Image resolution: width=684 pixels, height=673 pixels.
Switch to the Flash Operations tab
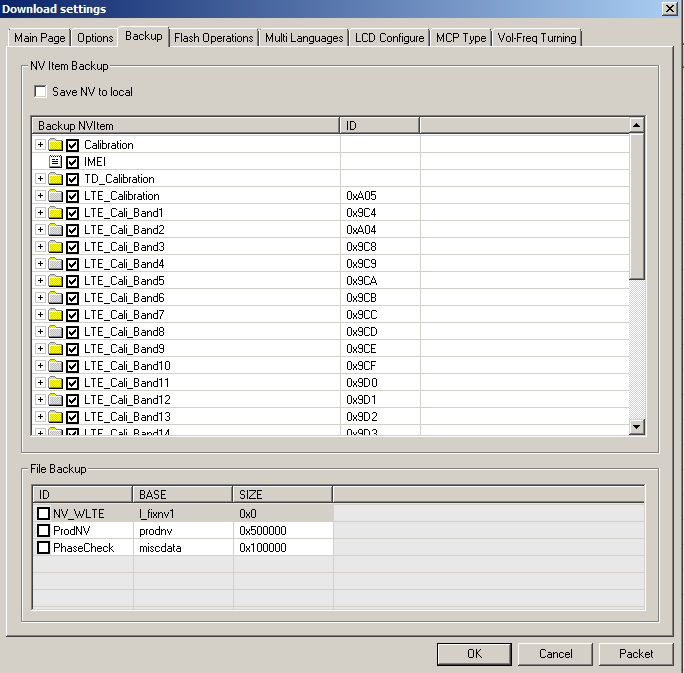pos(213,38)
